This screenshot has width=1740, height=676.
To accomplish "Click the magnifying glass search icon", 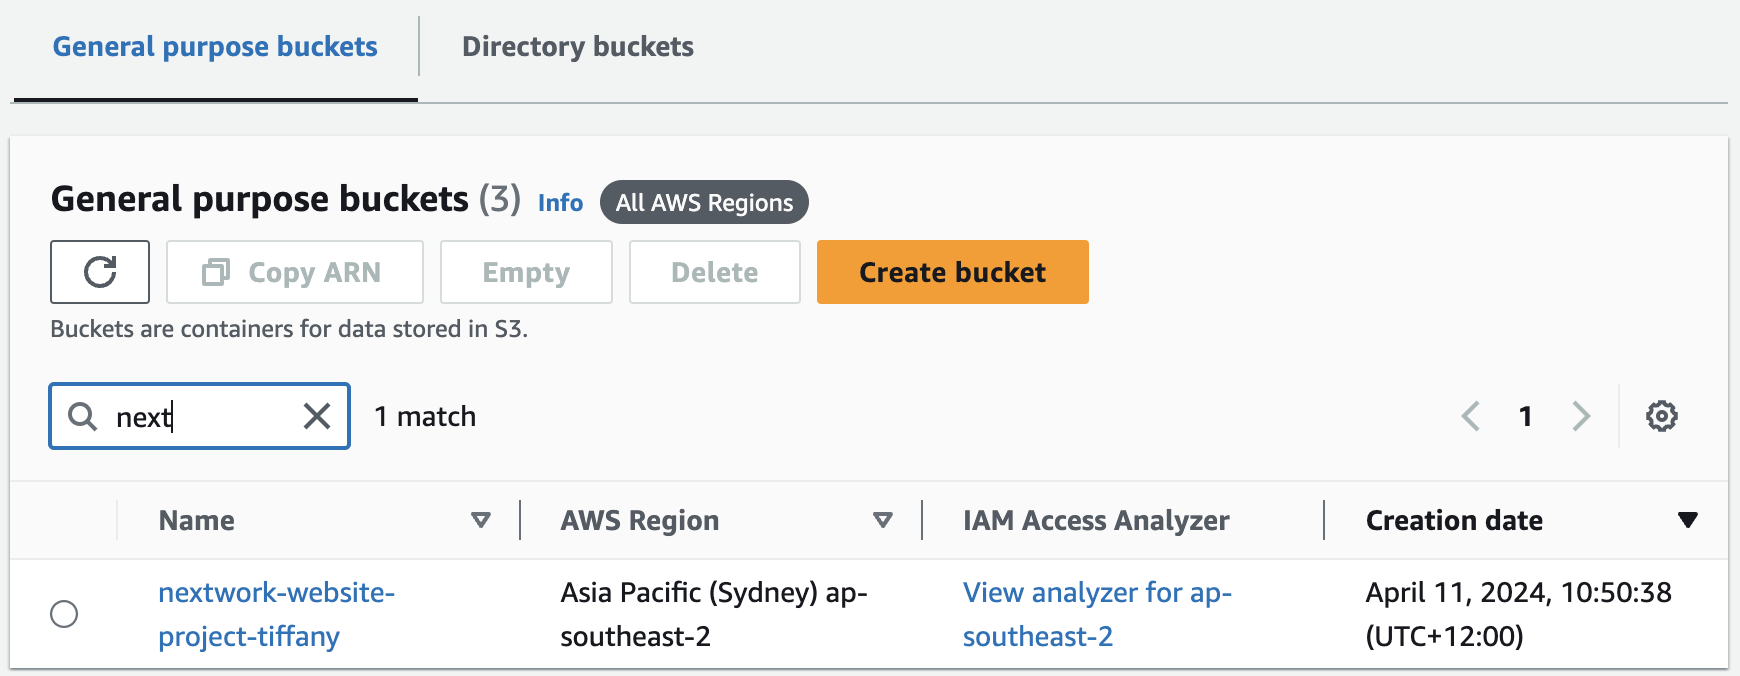I will click(82, 416).
